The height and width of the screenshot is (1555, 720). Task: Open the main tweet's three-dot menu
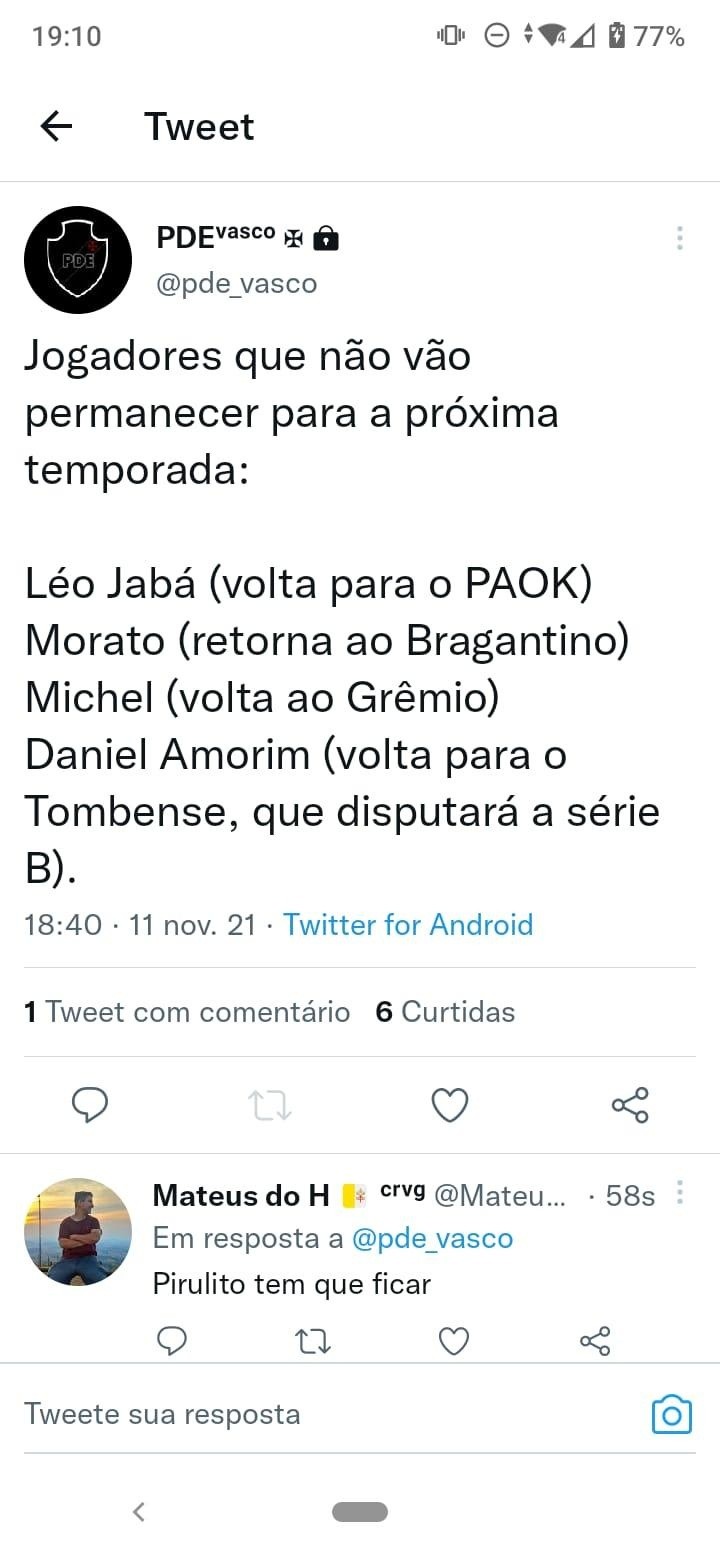click(680, 238)
